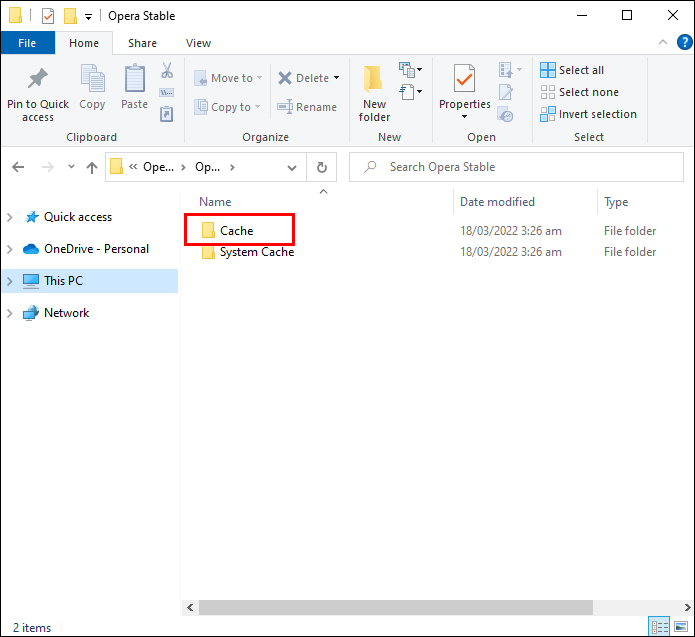This screenshot has width=695, height=637.
Task: Click the Refresh button
Action: [x=322, y=167]
